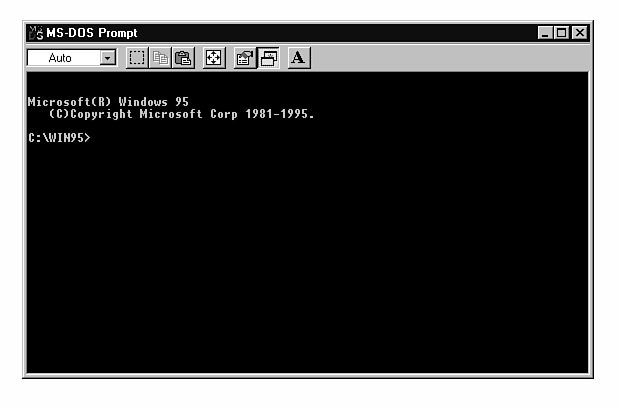Toggle the Background button in the toolbar

pos(268,58)
